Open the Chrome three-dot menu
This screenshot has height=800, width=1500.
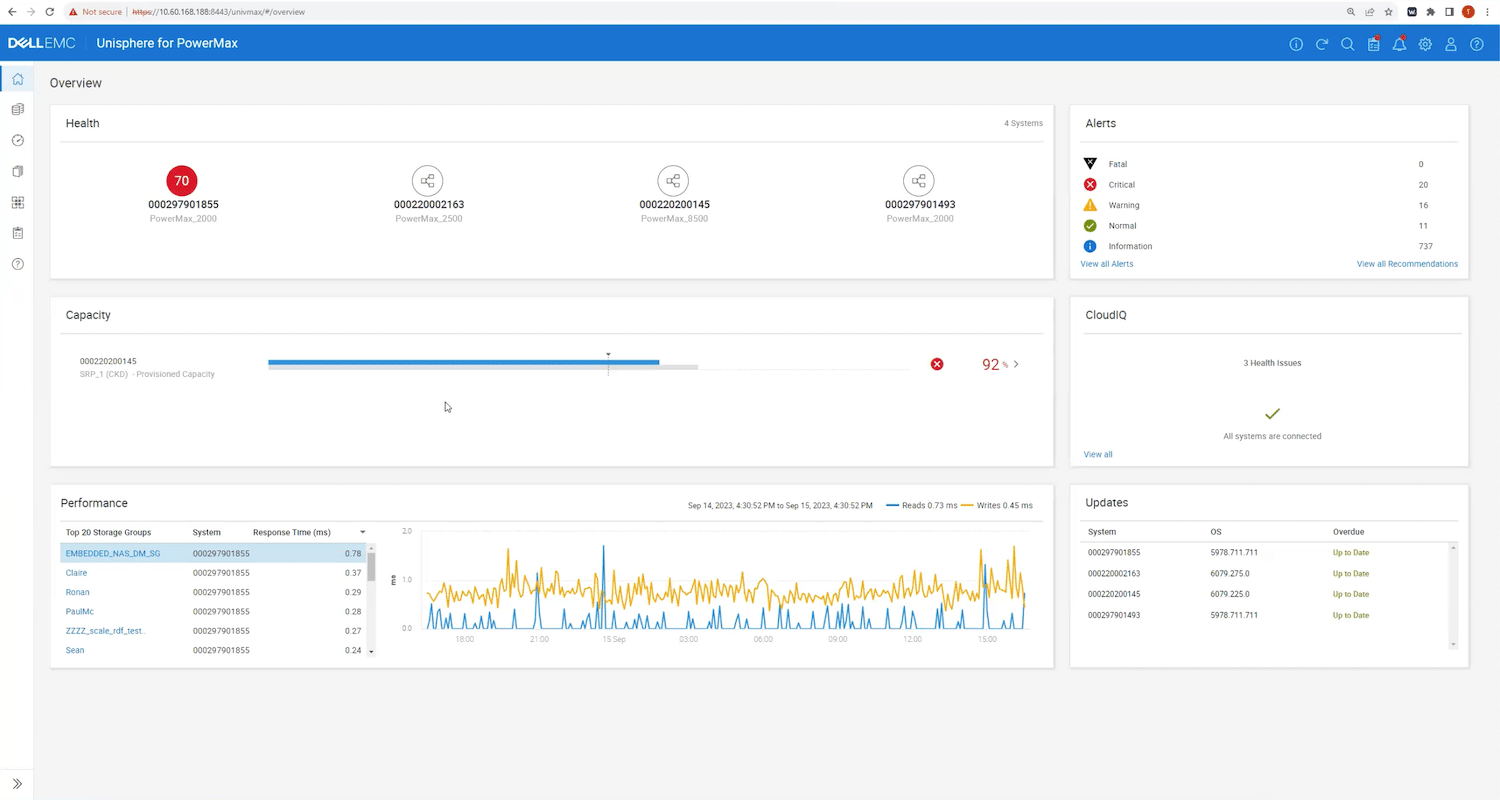[x=1486, y=12]
